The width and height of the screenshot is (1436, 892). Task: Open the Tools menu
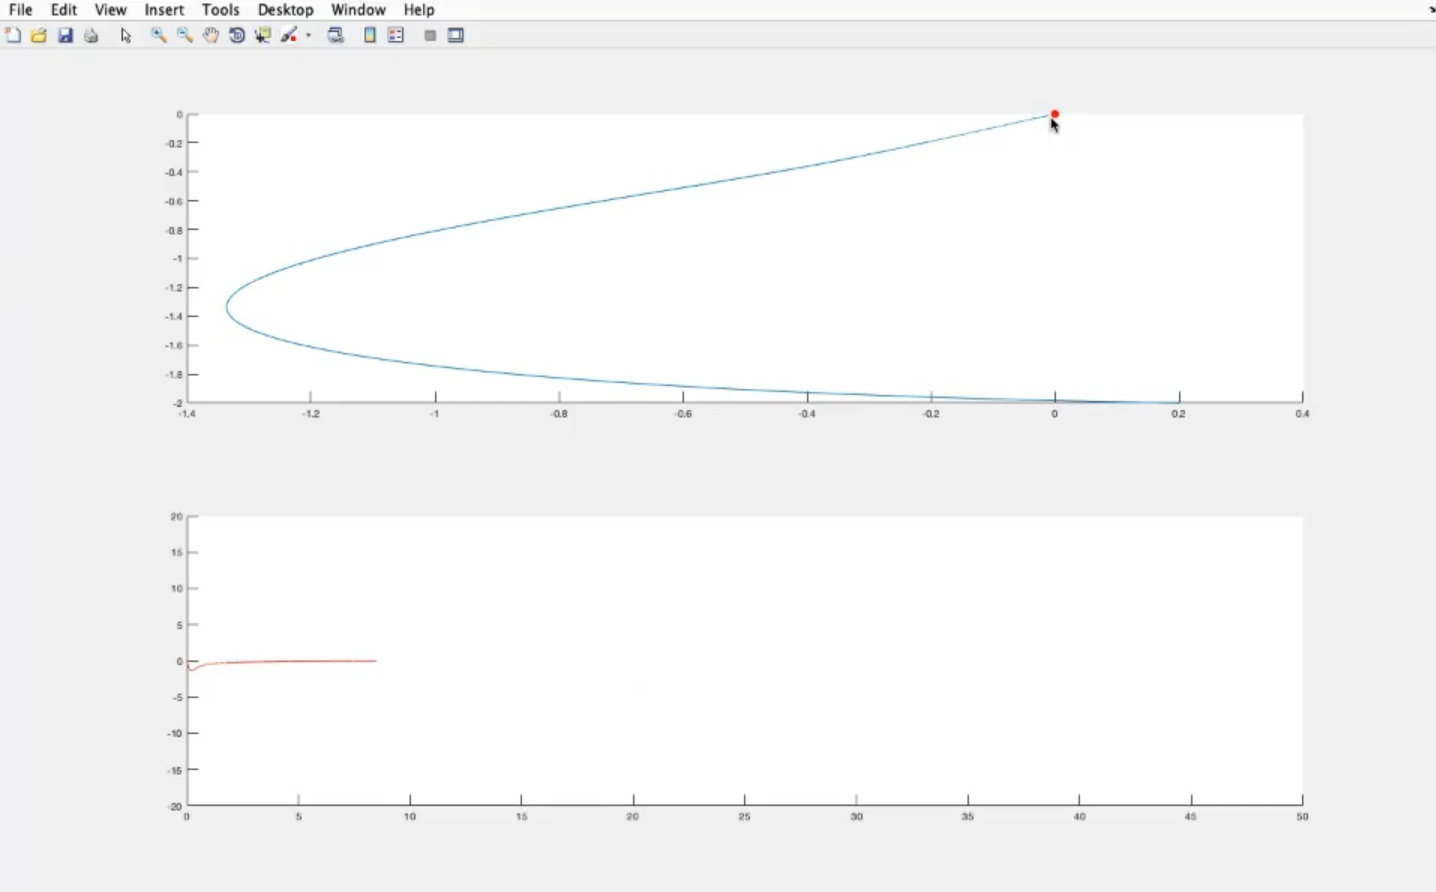click(x=220, y=10)
